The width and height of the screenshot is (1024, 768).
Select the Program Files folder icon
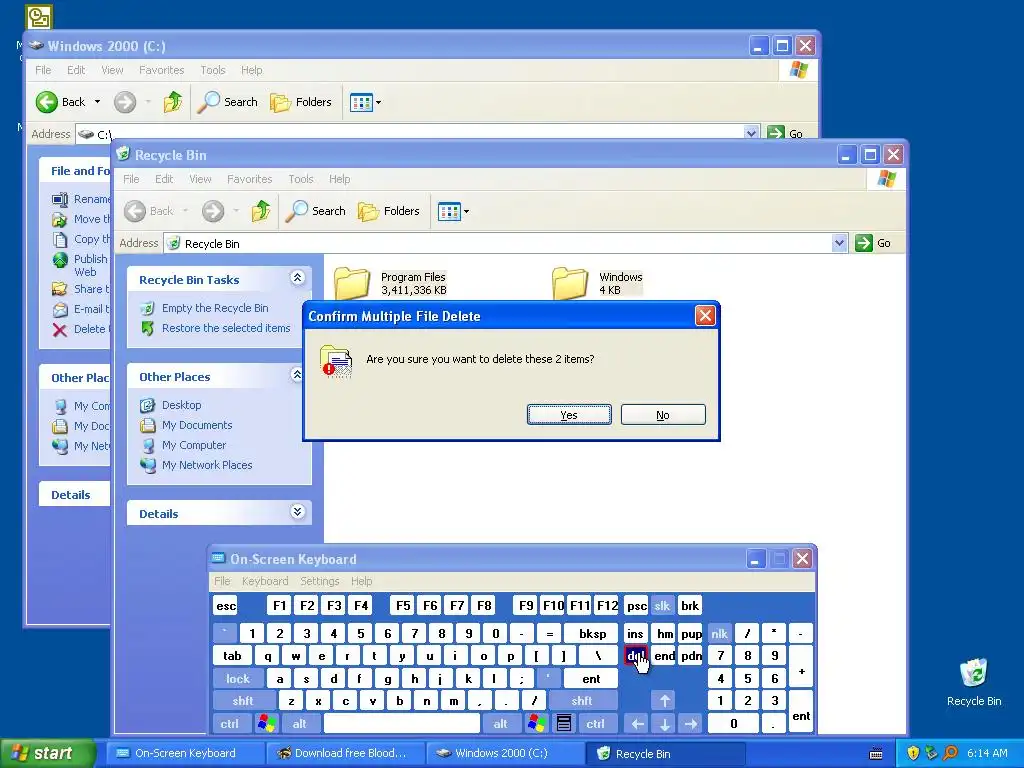[x=353, y=282]
